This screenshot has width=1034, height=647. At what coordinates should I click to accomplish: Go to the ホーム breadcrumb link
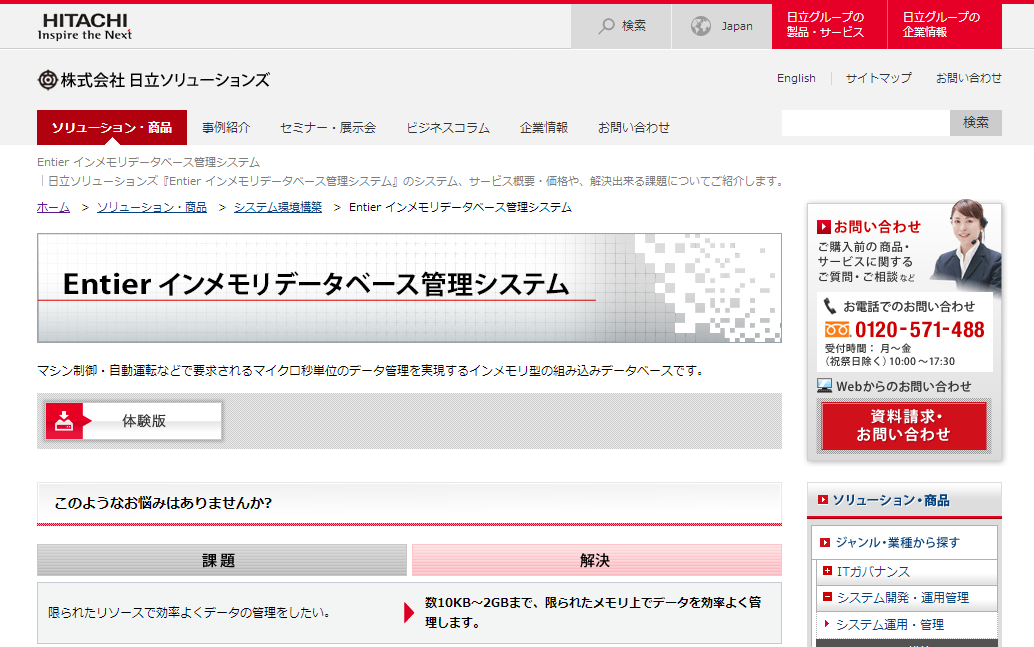pyautogui.click(x=53, y=207)
